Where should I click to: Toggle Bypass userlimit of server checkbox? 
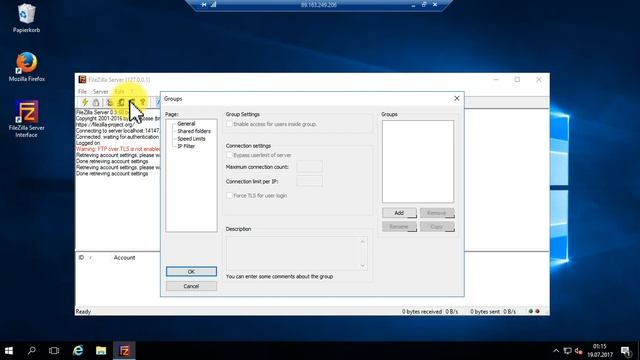coord(229,155)
